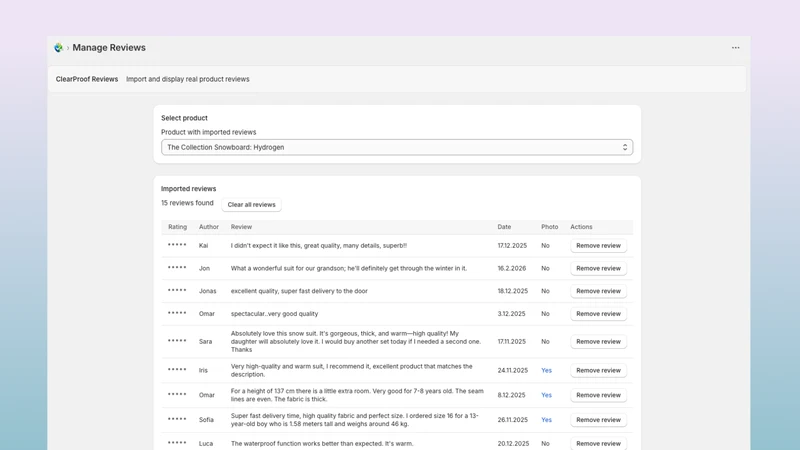Click Luca's review about the waterproof function
Viewport: 800px width, 450px height.
[322, 443]
